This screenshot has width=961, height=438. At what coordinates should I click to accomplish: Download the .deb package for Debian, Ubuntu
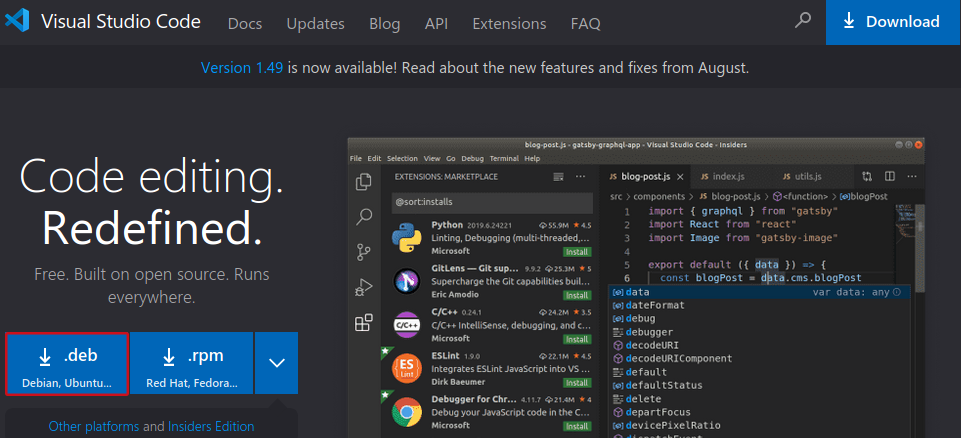click(x=67, y=363)
